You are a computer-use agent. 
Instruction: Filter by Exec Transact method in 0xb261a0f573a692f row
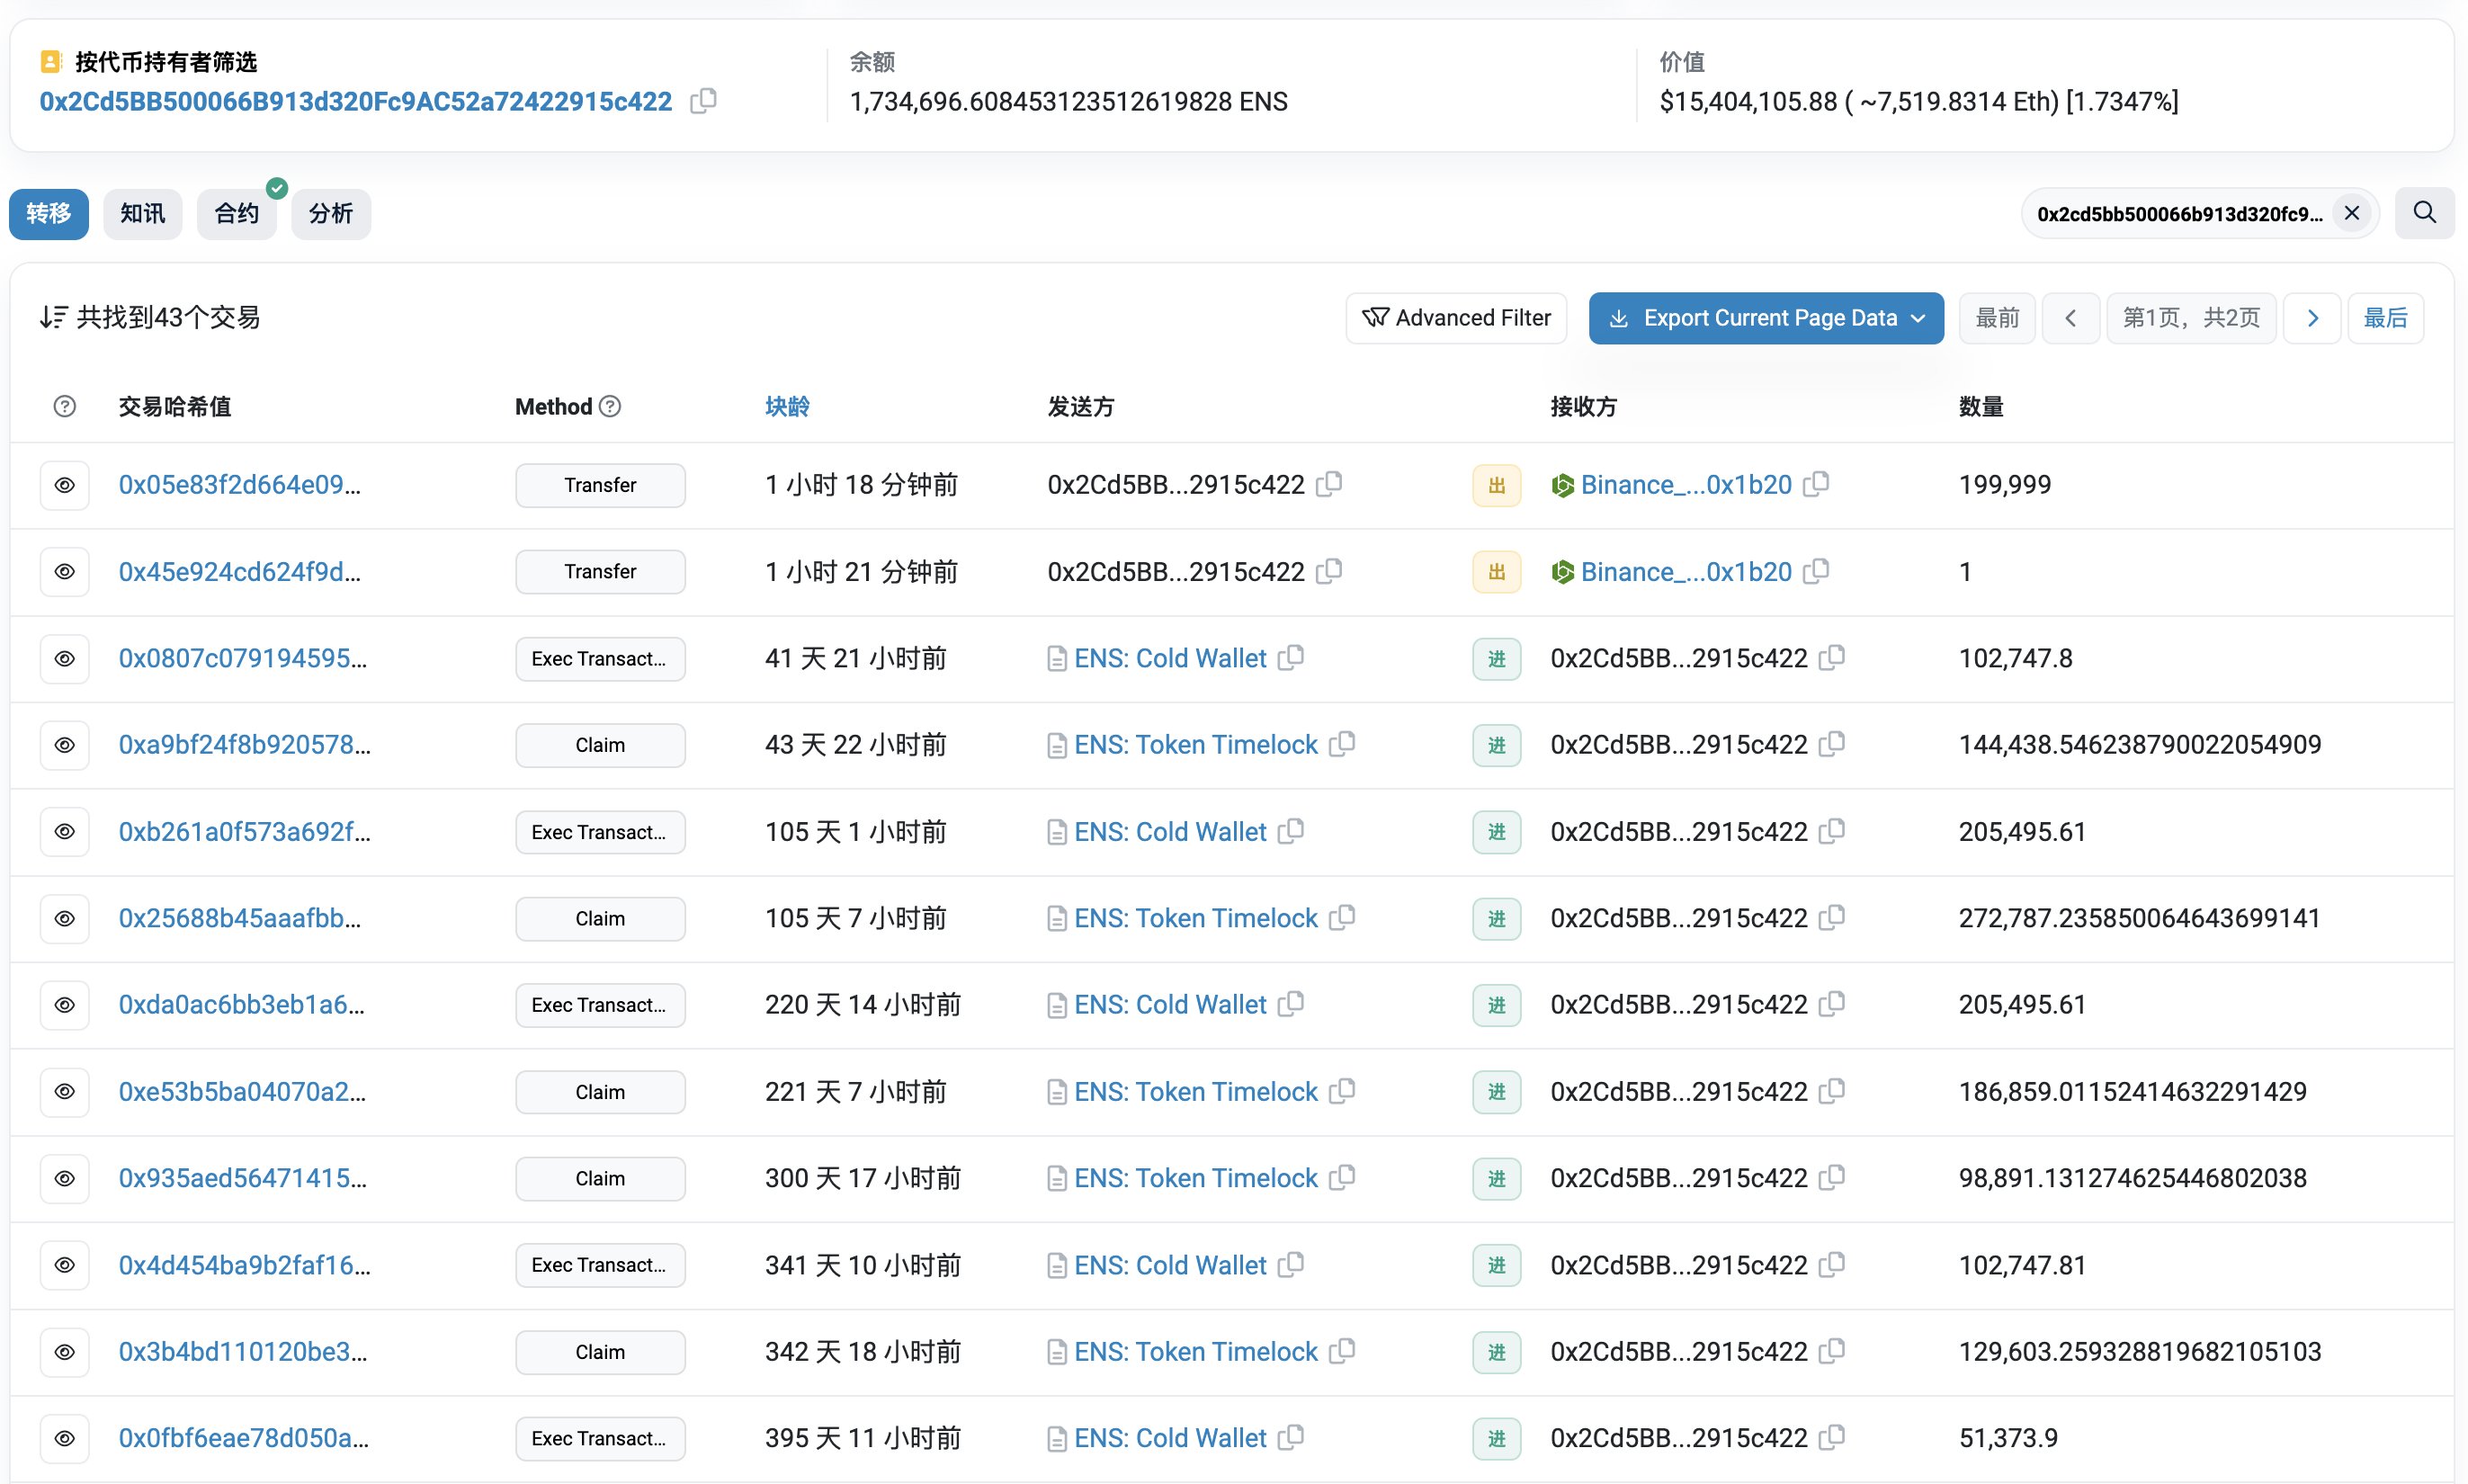600,832
